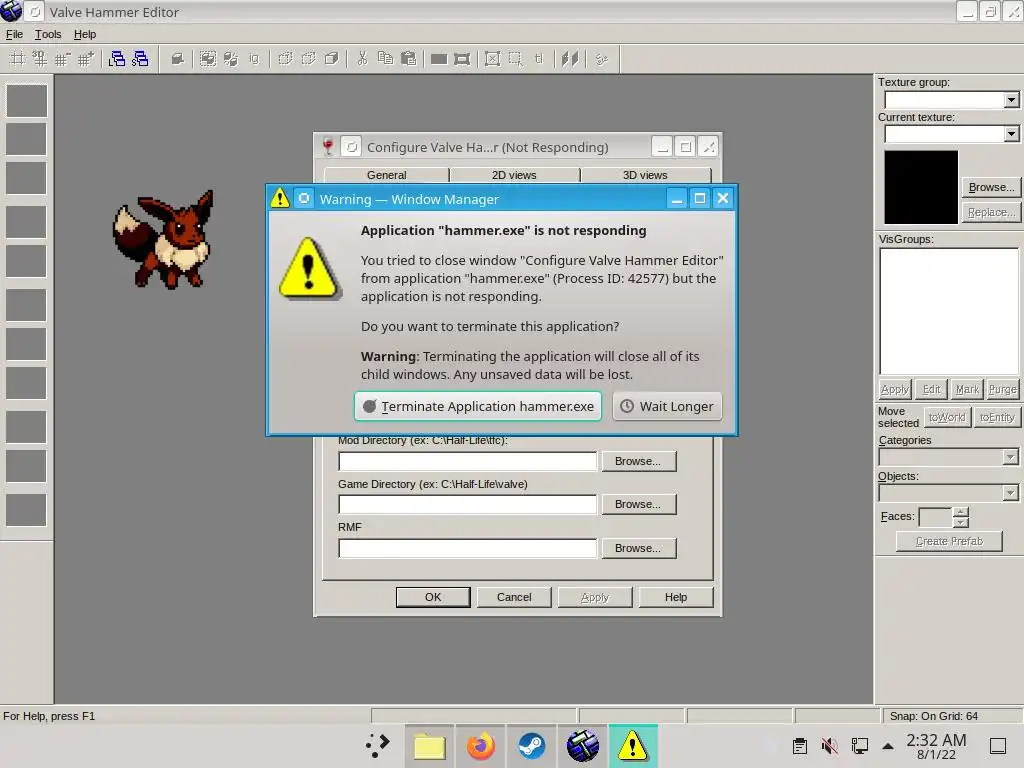The height and width of the screenshot is (768, 1024).
Task: Click the Mod Directory input field
Action: click(468, 461)
